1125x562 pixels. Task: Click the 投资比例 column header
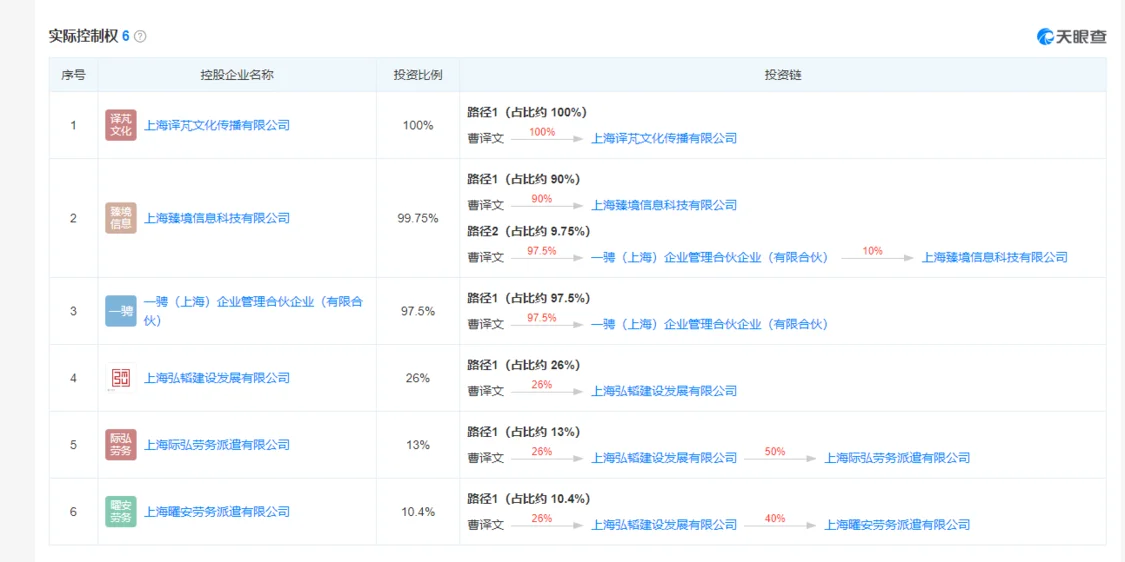coord(418,75)
